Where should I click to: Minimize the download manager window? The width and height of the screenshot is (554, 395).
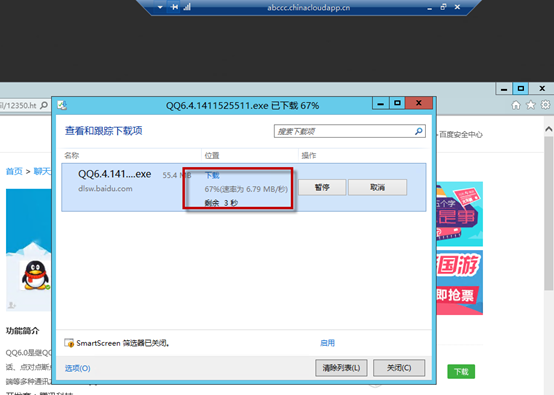pyautogui.click(x=381, y=104)
